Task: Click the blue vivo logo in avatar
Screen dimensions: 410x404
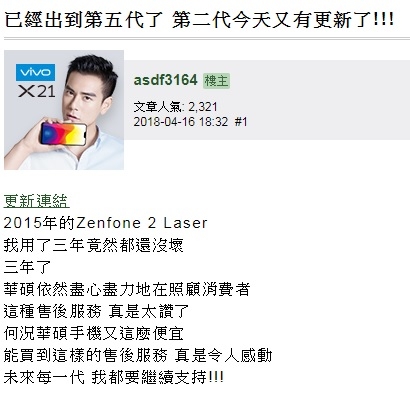Action: coord(35,72)
